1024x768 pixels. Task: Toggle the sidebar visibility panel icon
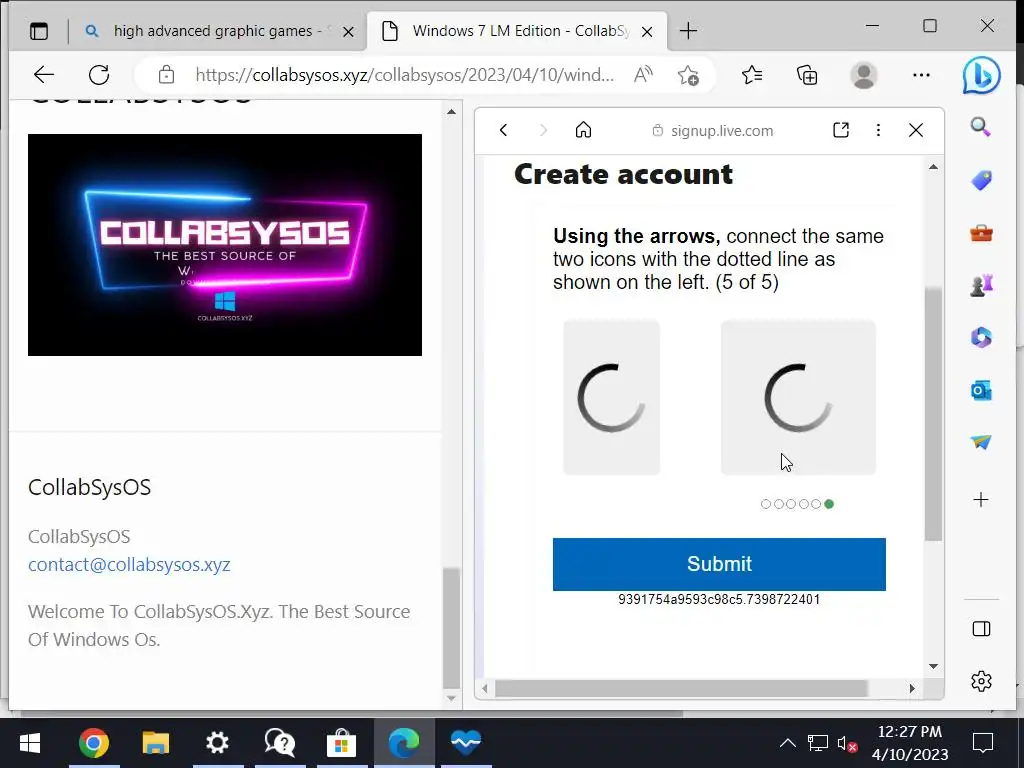click(x=981, y=629)
